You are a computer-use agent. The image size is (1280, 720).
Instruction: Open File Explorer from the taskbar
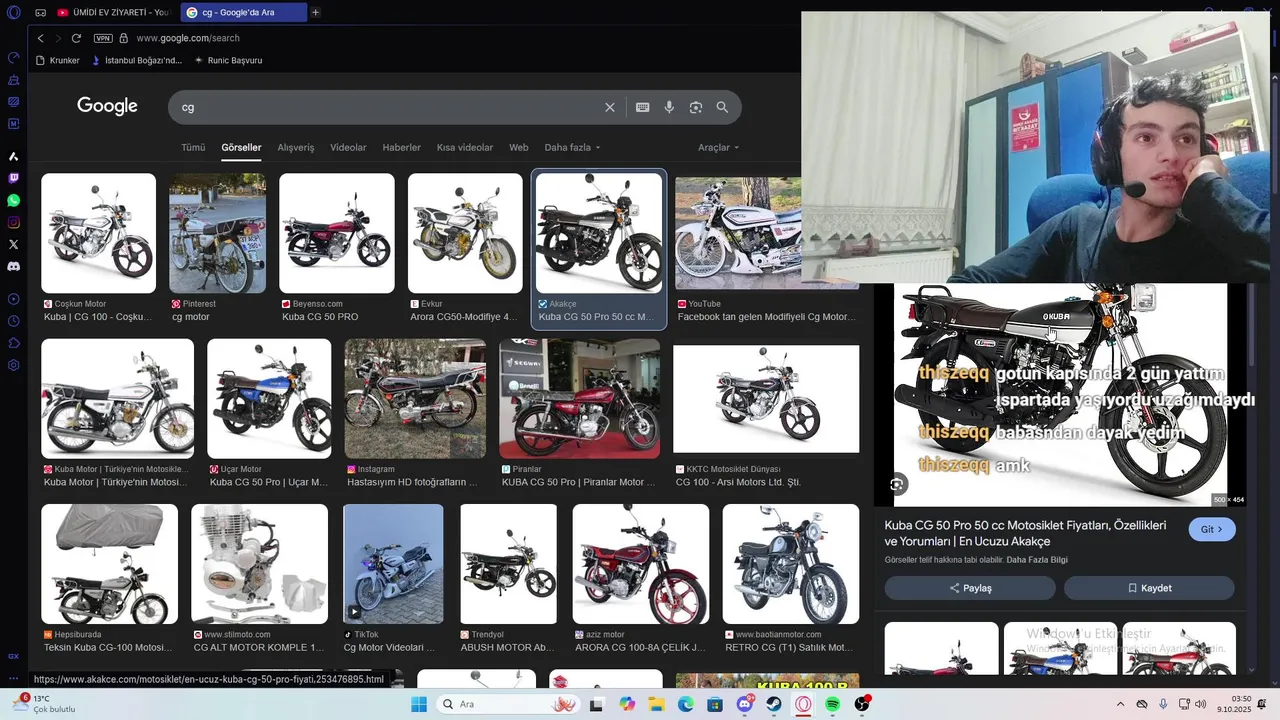pyautogui.click(x=656, y=704)
